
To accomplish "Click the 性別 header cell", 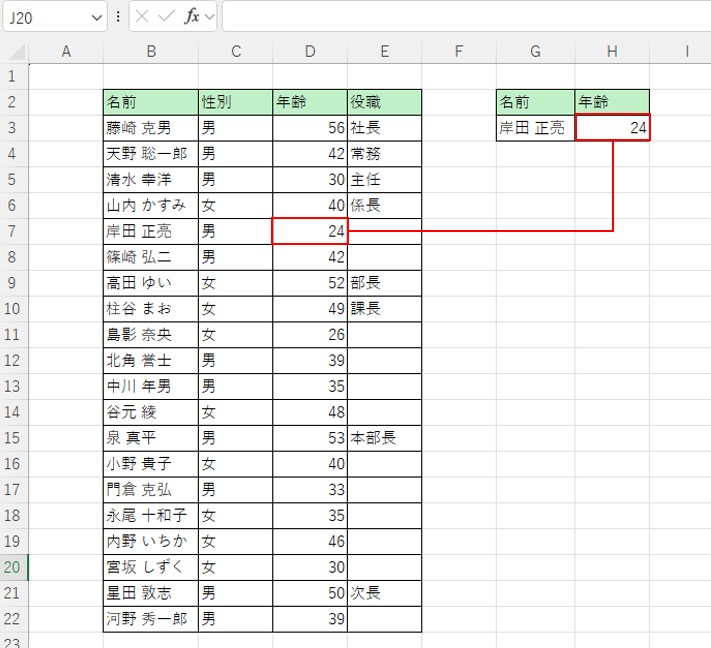I will 236,102.
